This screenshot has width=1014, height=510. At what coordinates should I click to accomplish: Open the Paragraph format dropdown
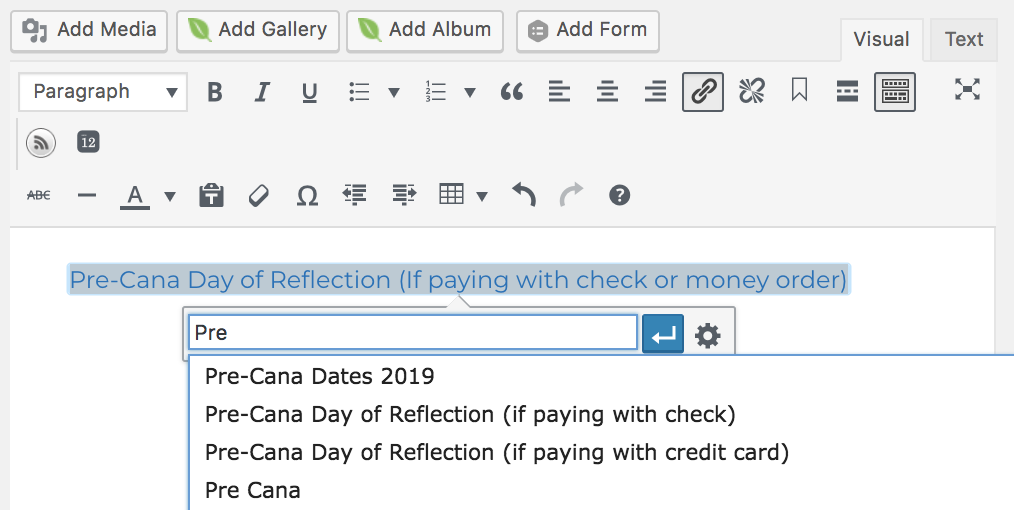pos(102,92)
